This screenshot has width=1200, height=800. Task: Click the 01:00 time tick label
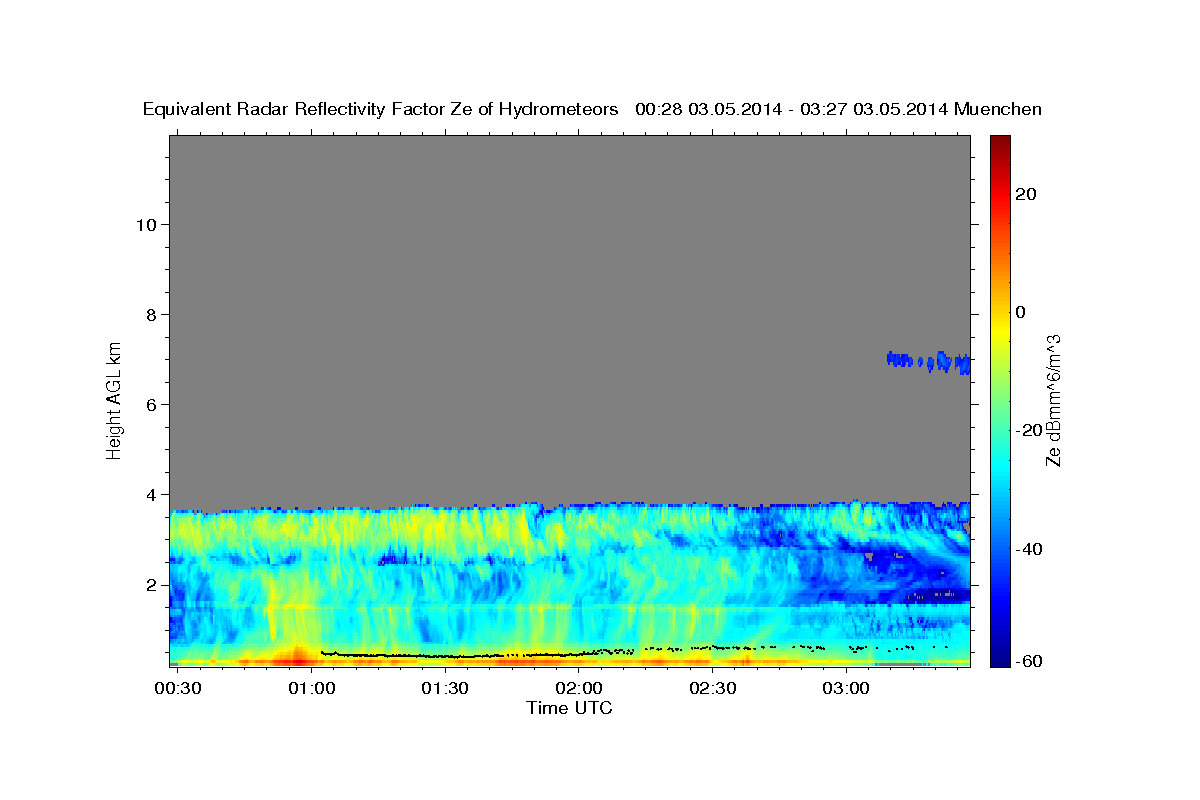click(x=311, y=689)
